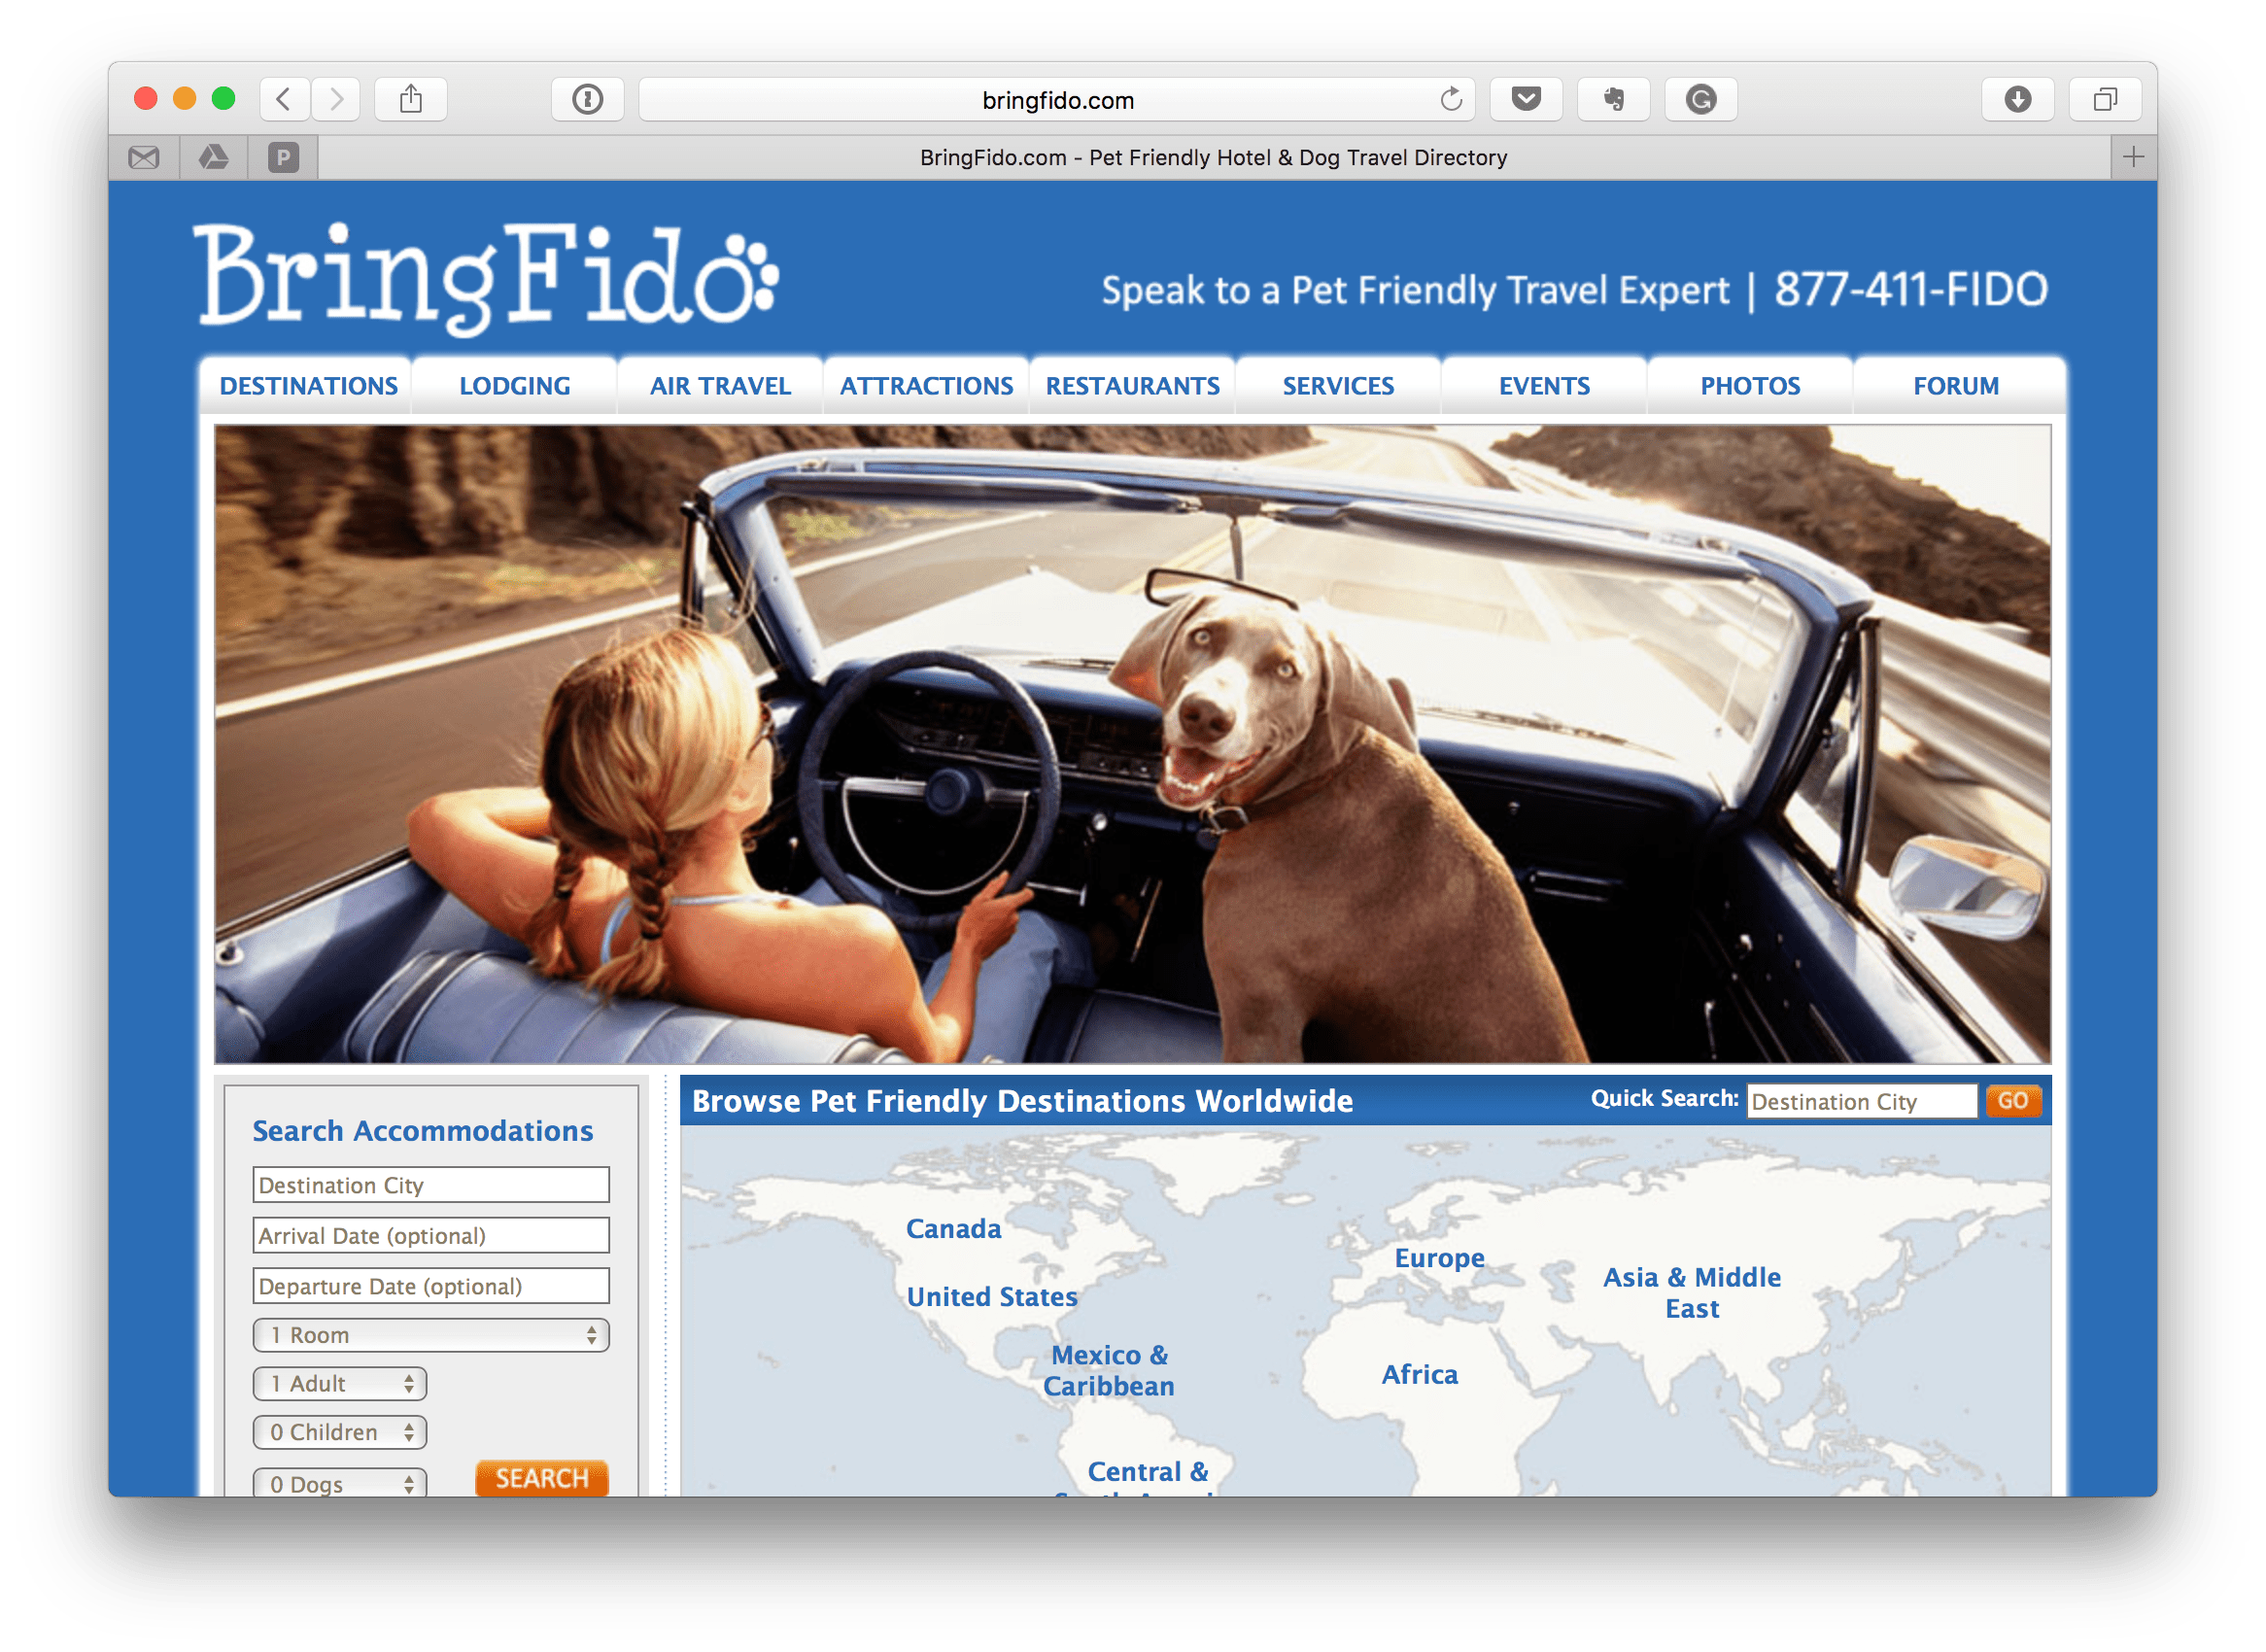Add a new tab with plus icon
Viewport: 2266px width, 1652px height.
[x=2133, y=157]
